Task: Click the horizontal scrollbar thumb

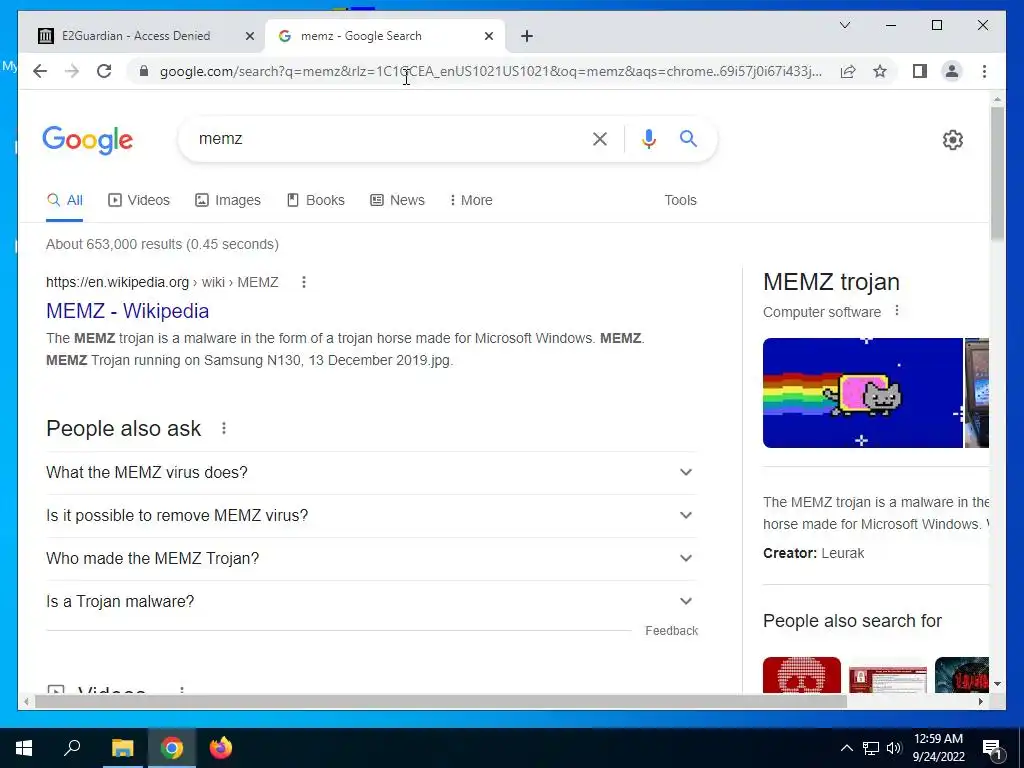Action: click(441, 702)
